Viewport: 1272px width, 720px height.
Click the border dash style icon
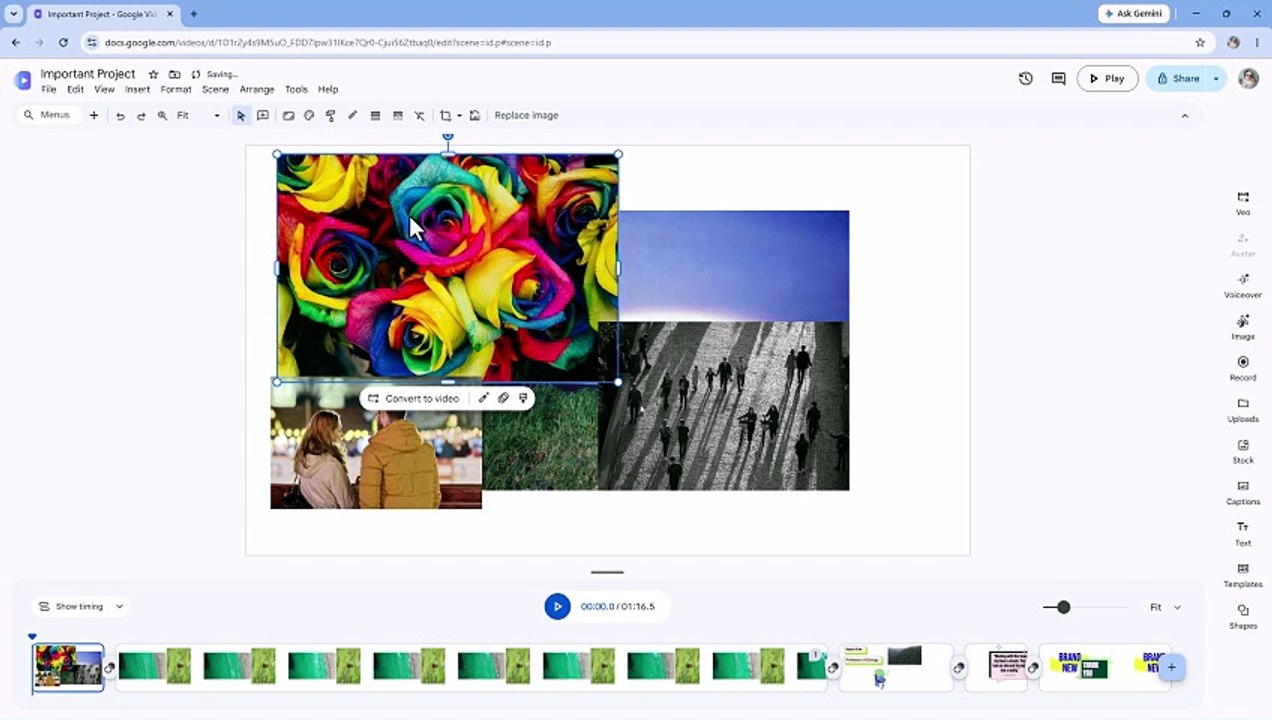click(x=397, y=116)
